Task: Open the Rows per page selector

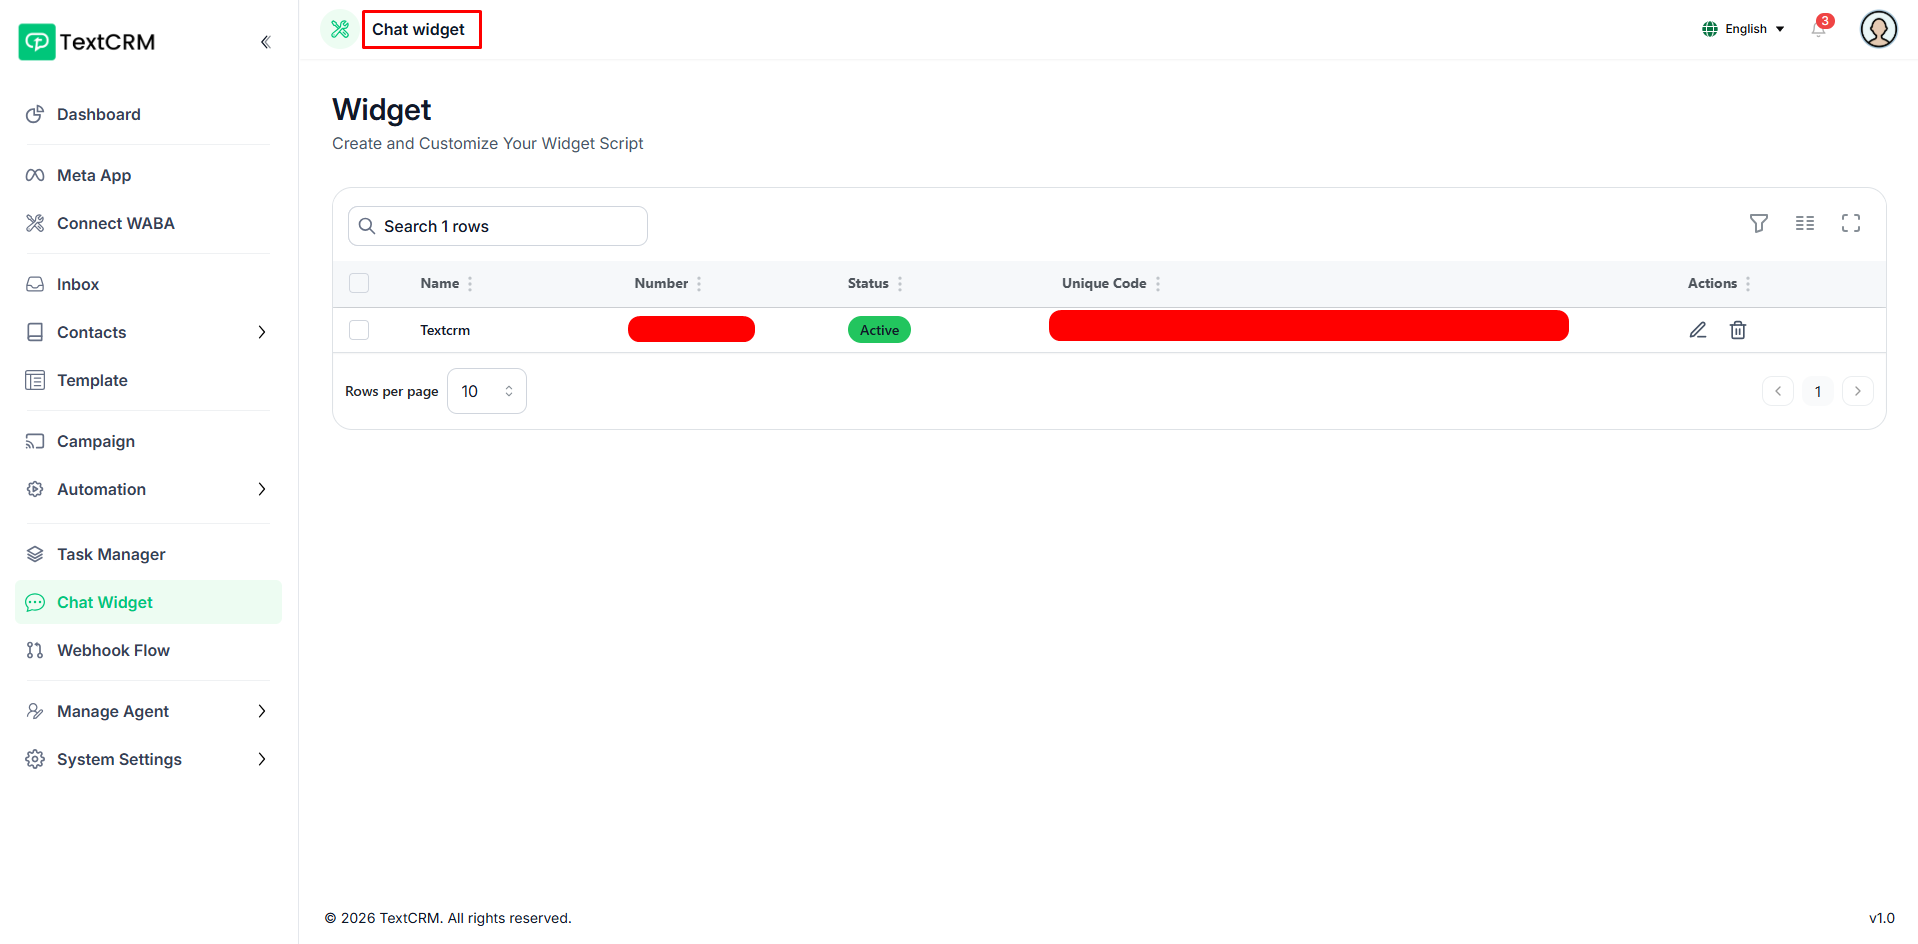Action: (486, 391)
